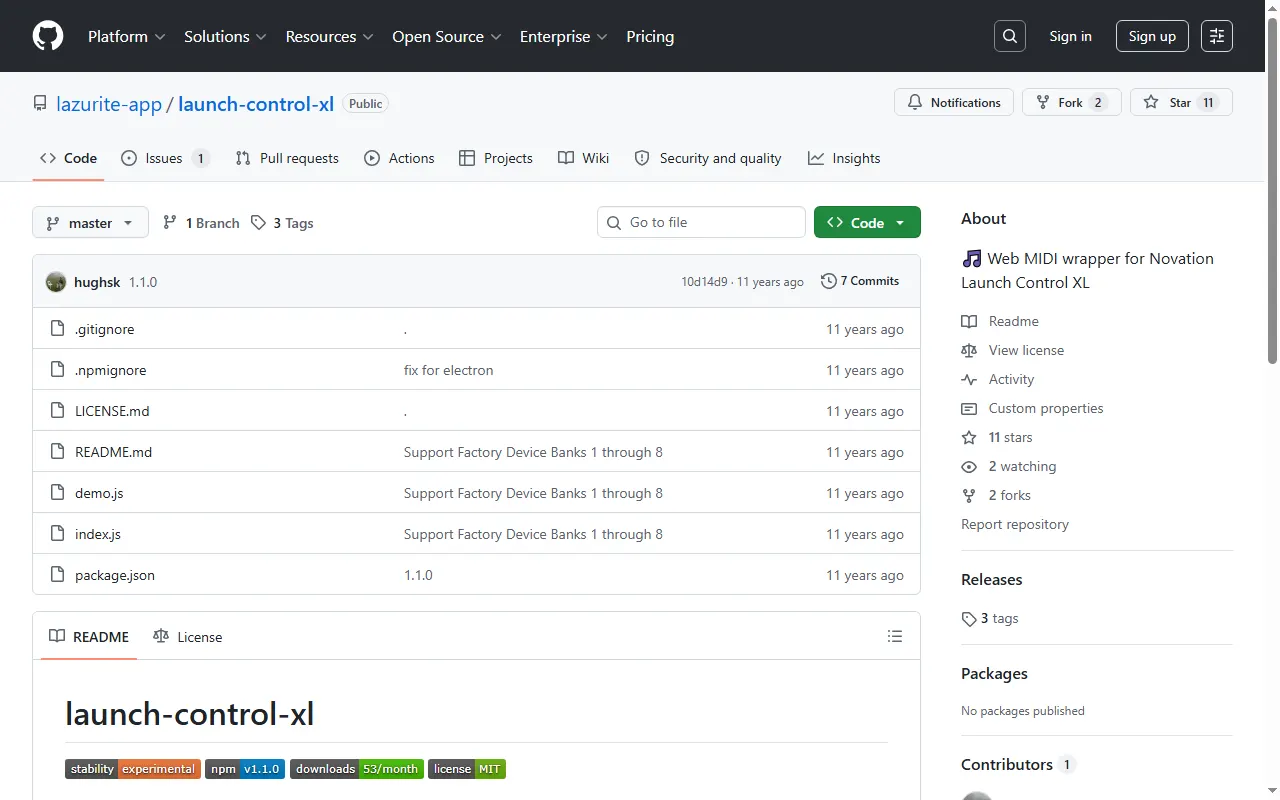Go to the Pricing page
1280x800 pixels.
(650, 36)
